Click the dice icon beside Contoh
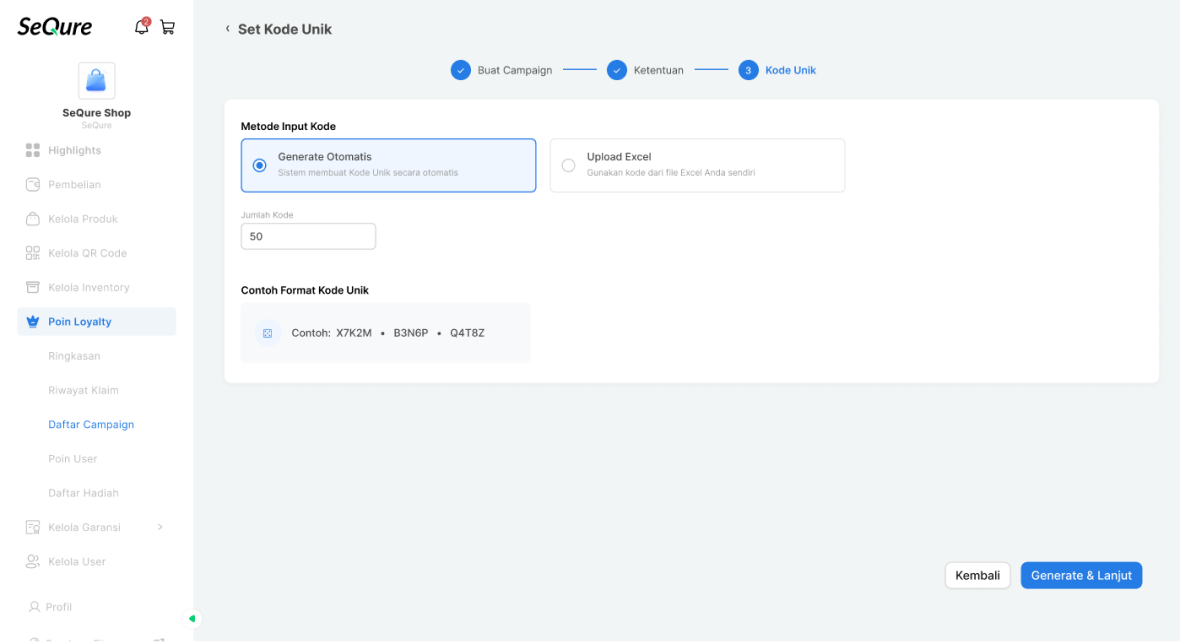This screenshot has width=1180, height=642. click(267, 333)
